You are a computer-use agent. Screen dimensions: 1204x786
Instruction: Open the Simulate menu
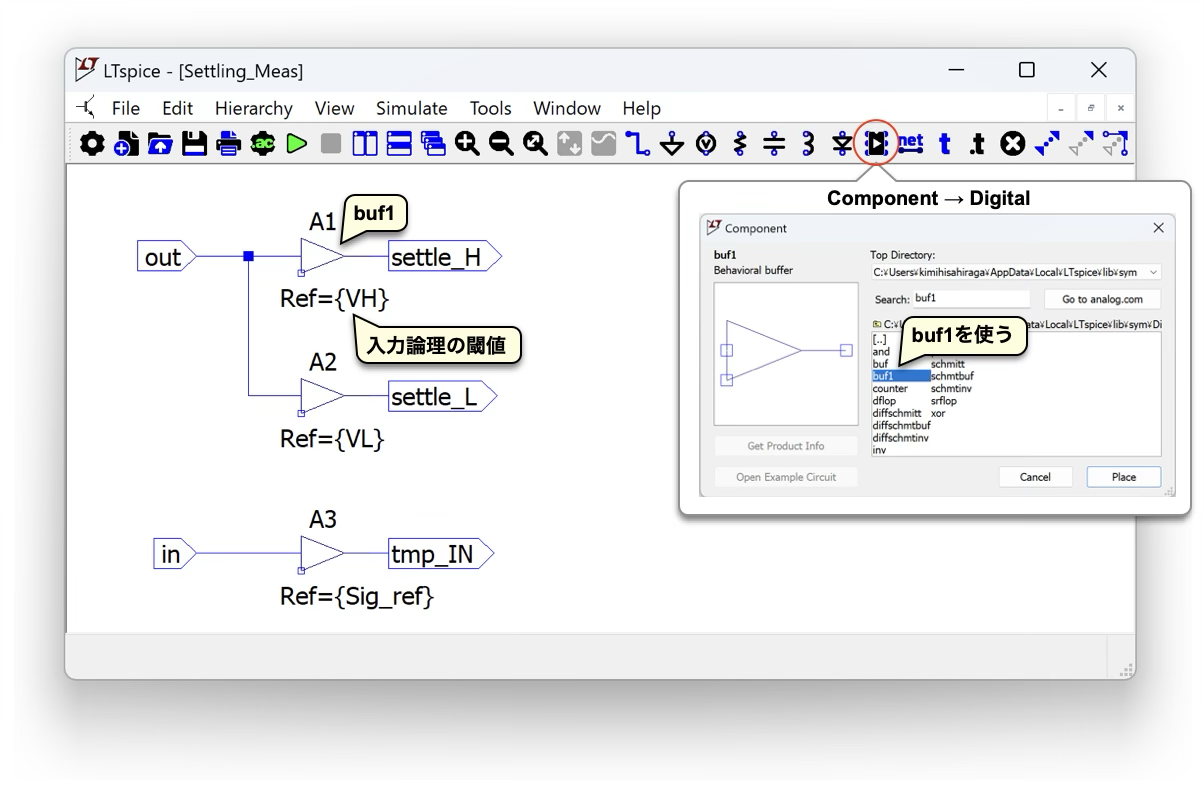(412, 108)
